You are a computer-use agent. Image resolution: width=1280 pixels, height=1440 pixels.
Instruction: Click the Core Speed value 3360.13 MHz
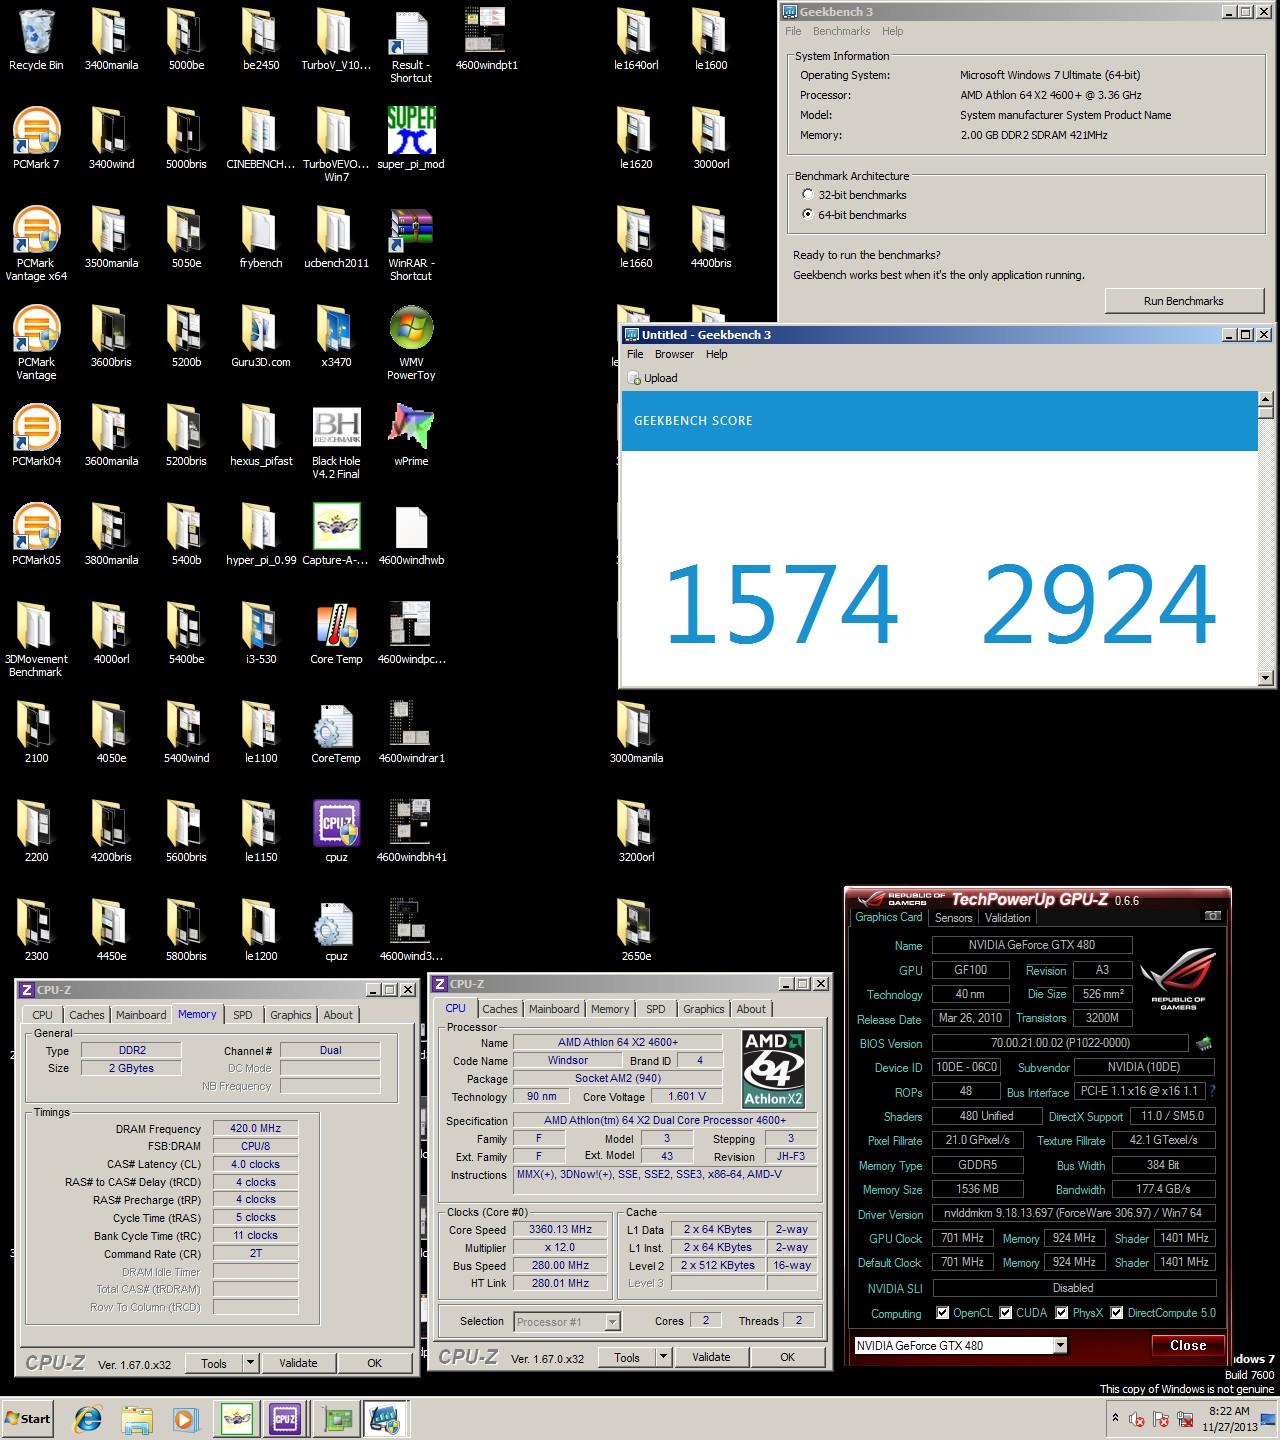coord(560,1229)
